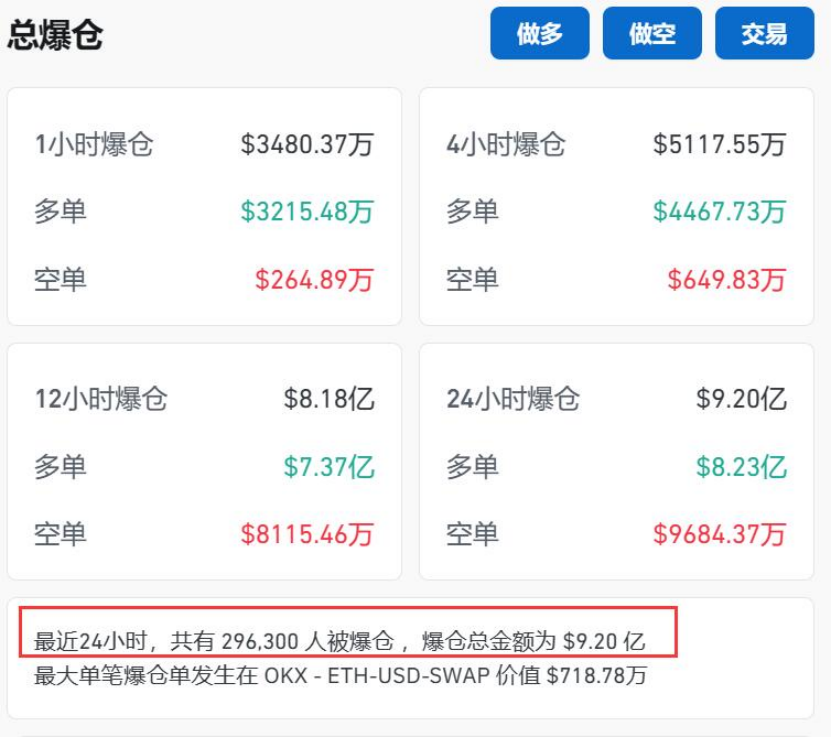This screenshot has height=738, width=831.
Task: Click the 做多 button
Action: click(540, 33)
